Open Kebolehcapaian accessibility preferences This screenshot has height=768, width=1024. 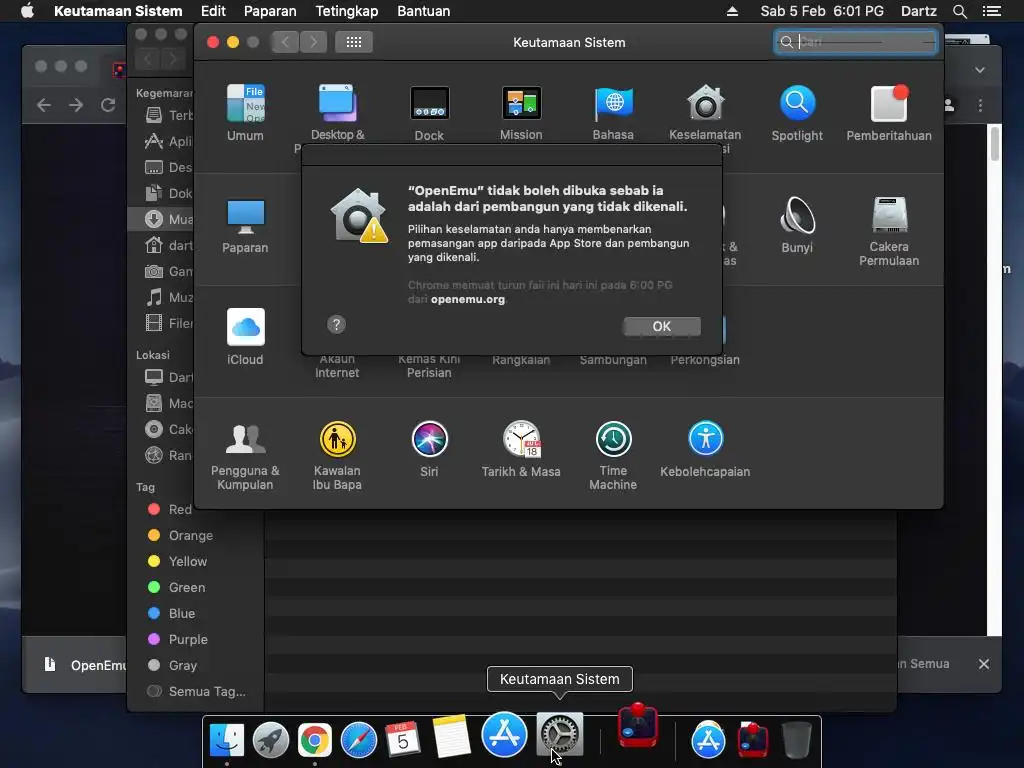coord(705,449)
